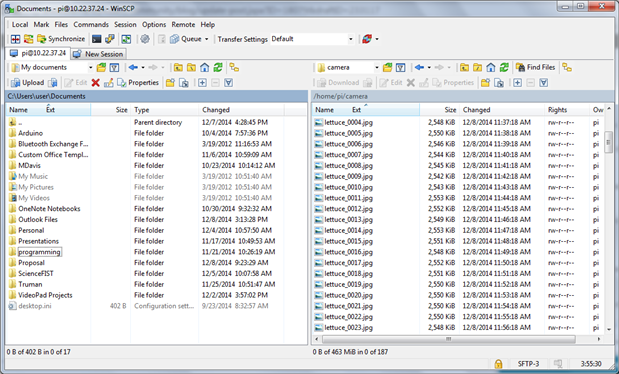Open the Commands menu
619x374 pixels.
tap(91, 24)
